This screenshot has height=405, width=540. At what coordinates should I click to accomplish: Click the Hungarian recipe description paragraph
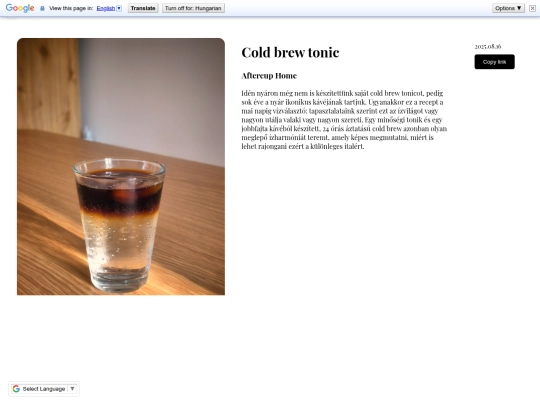point(344,120)
